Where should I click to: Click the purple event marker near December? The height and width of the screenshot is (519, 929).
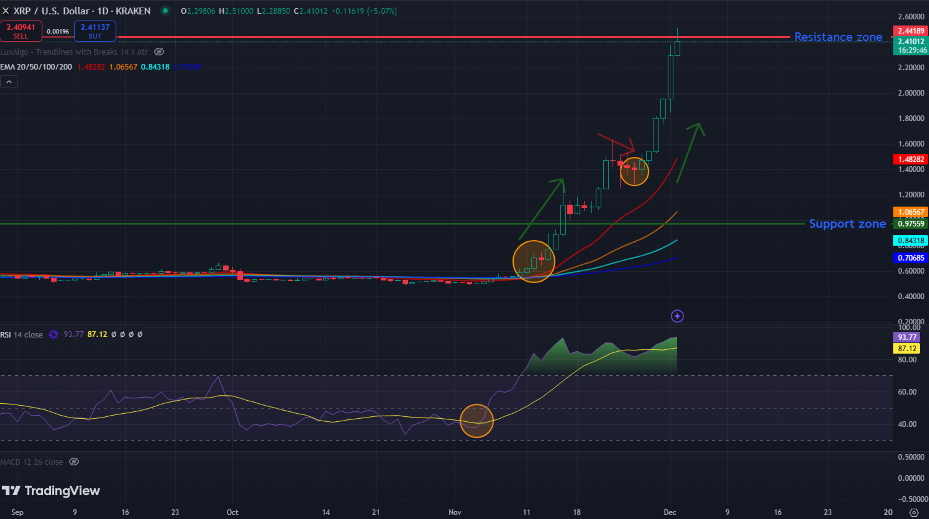click(x=677, y=316)
